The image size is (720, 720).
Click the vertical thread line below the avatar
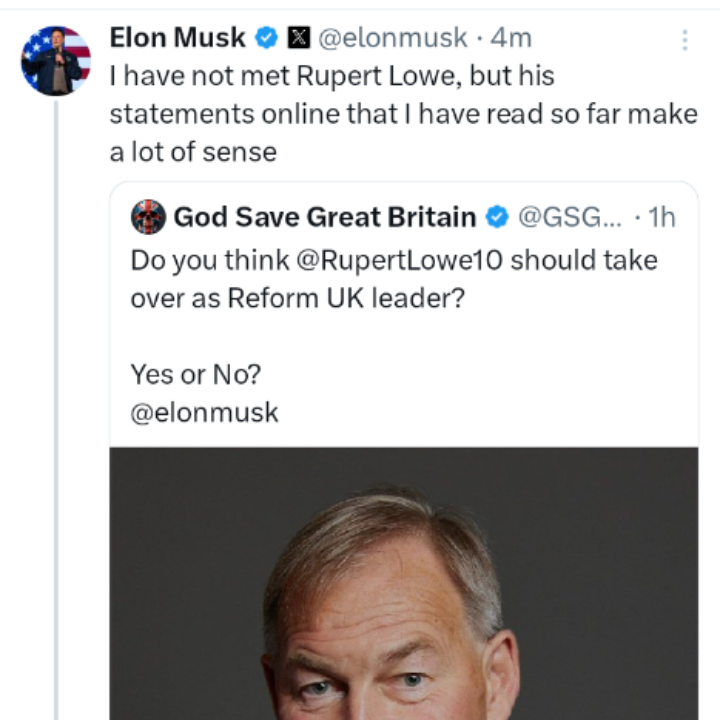point(56,400)
